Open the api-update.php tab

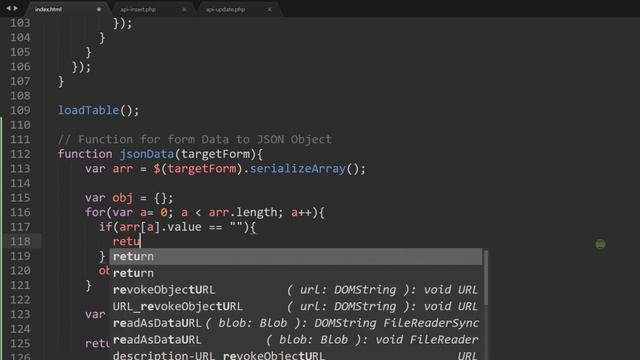[x=225, y=9]
